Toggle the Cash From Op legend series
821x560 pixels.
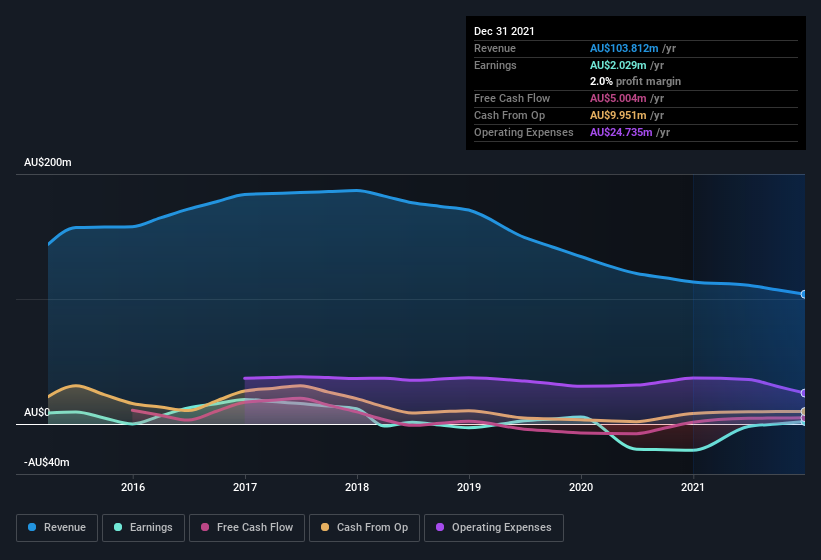[364, 528]
